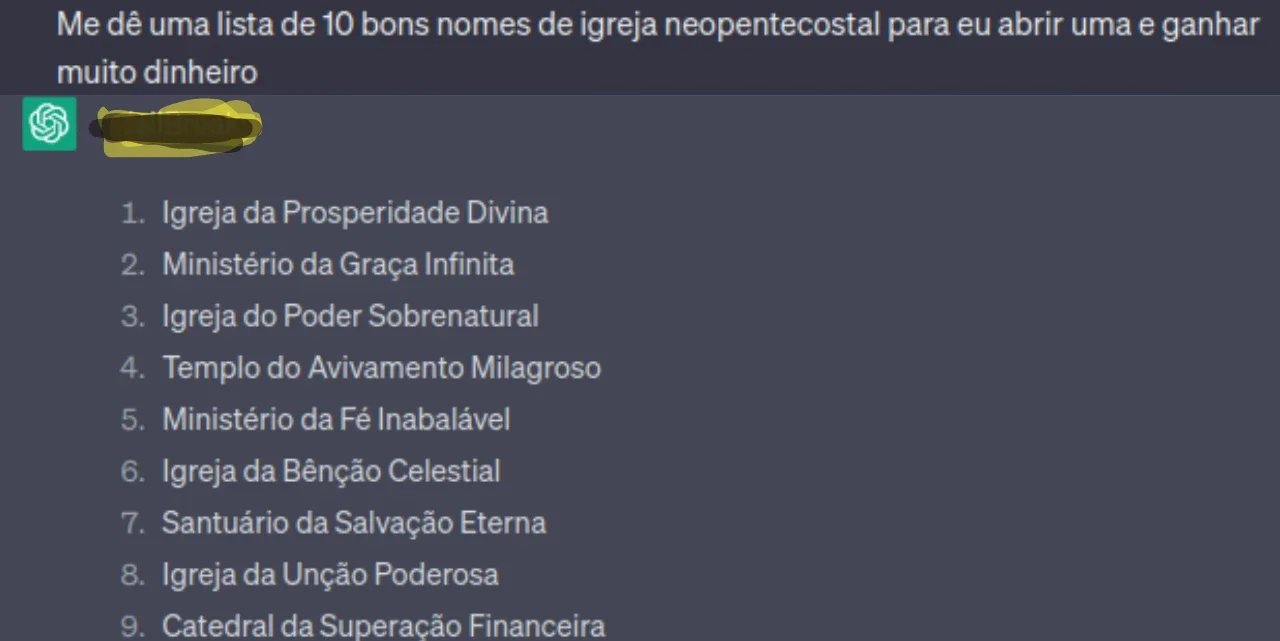
Task: Click 'Ministério da Graça Infinita' entry
Action: (x=338, y=264)
